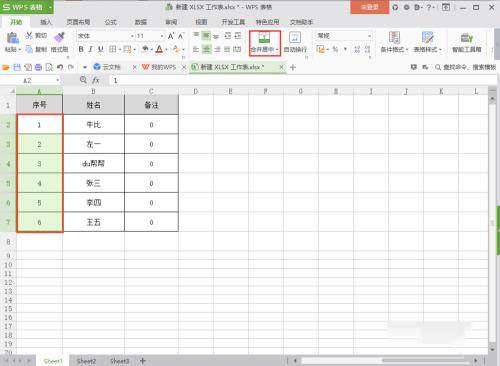Viewport: 500px width, 366px height.
Task: Open the Sheet2 worksheet tab
Action: click(x=86, y=361)
